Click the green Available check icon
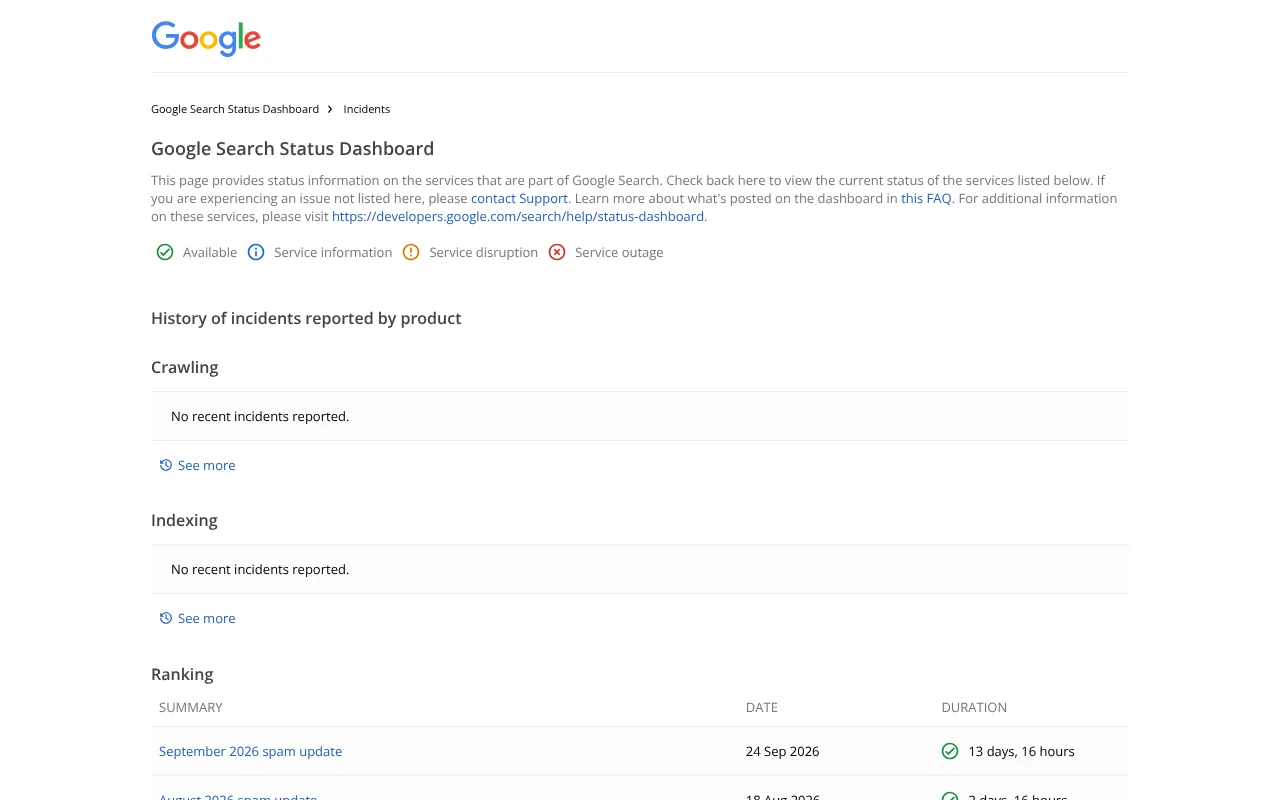 165,252
